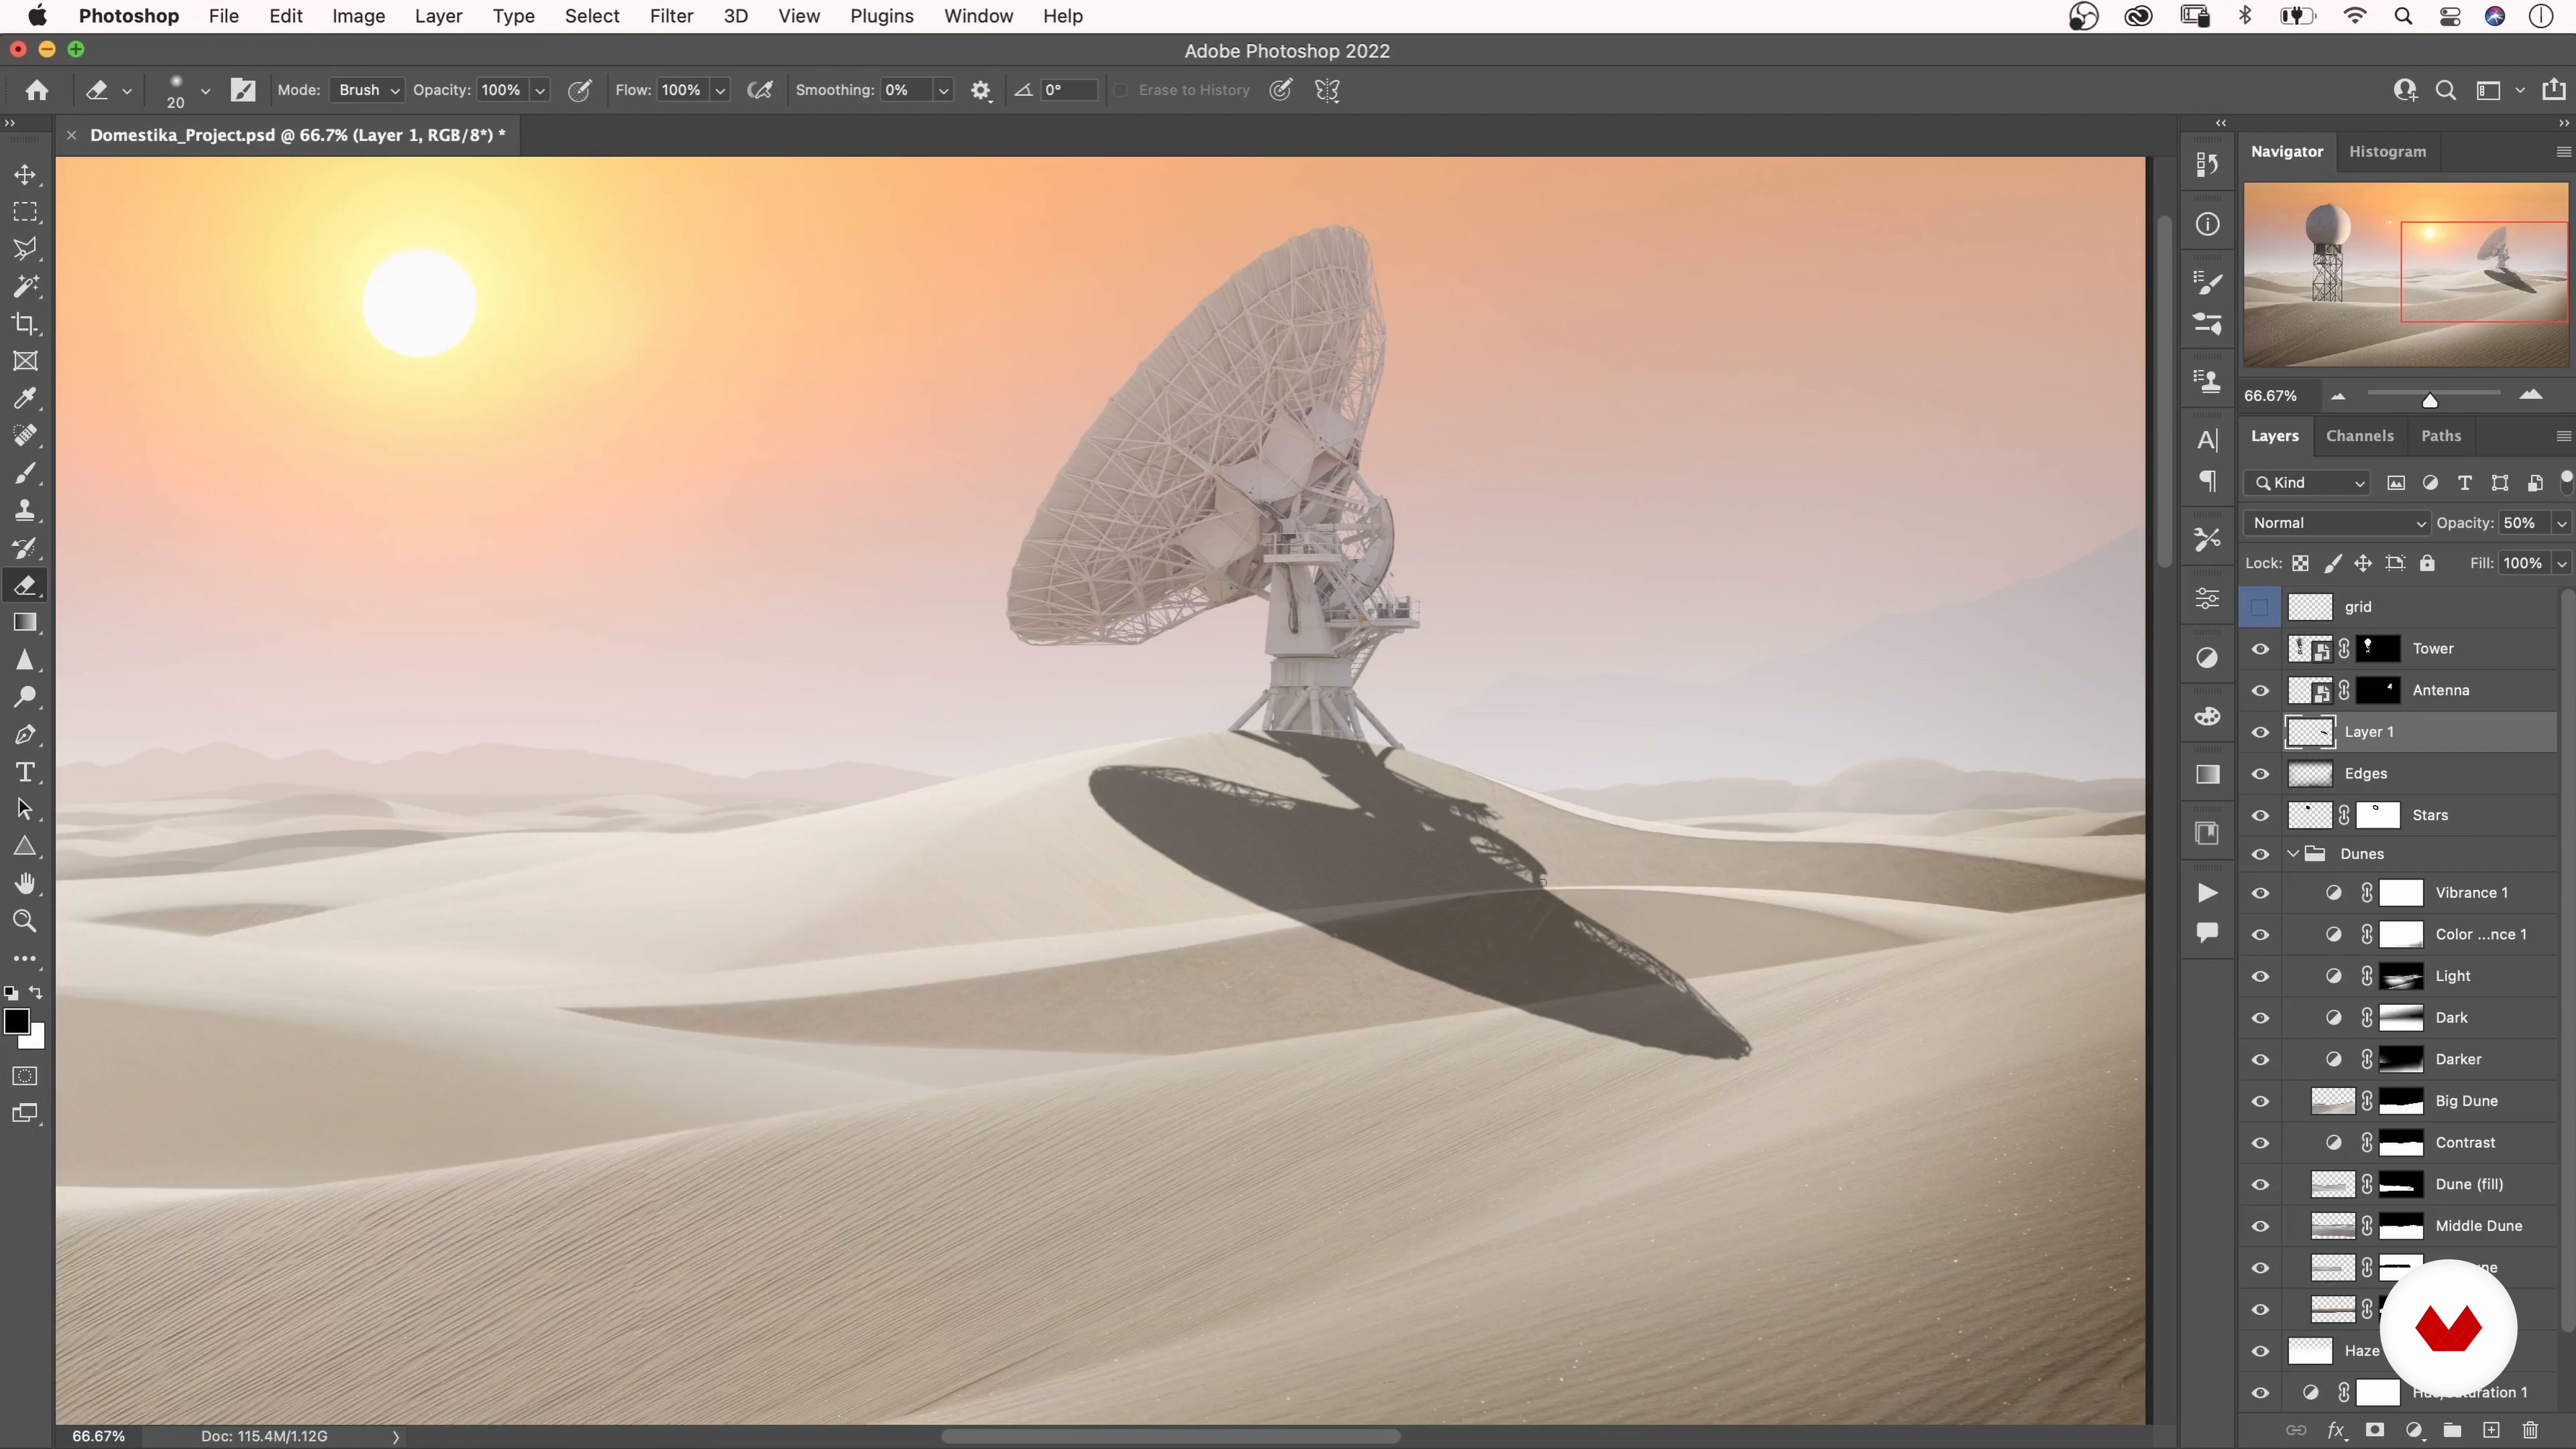
Task: Open the eraser Mode dropdown
Action: click(x=367, y=90)
